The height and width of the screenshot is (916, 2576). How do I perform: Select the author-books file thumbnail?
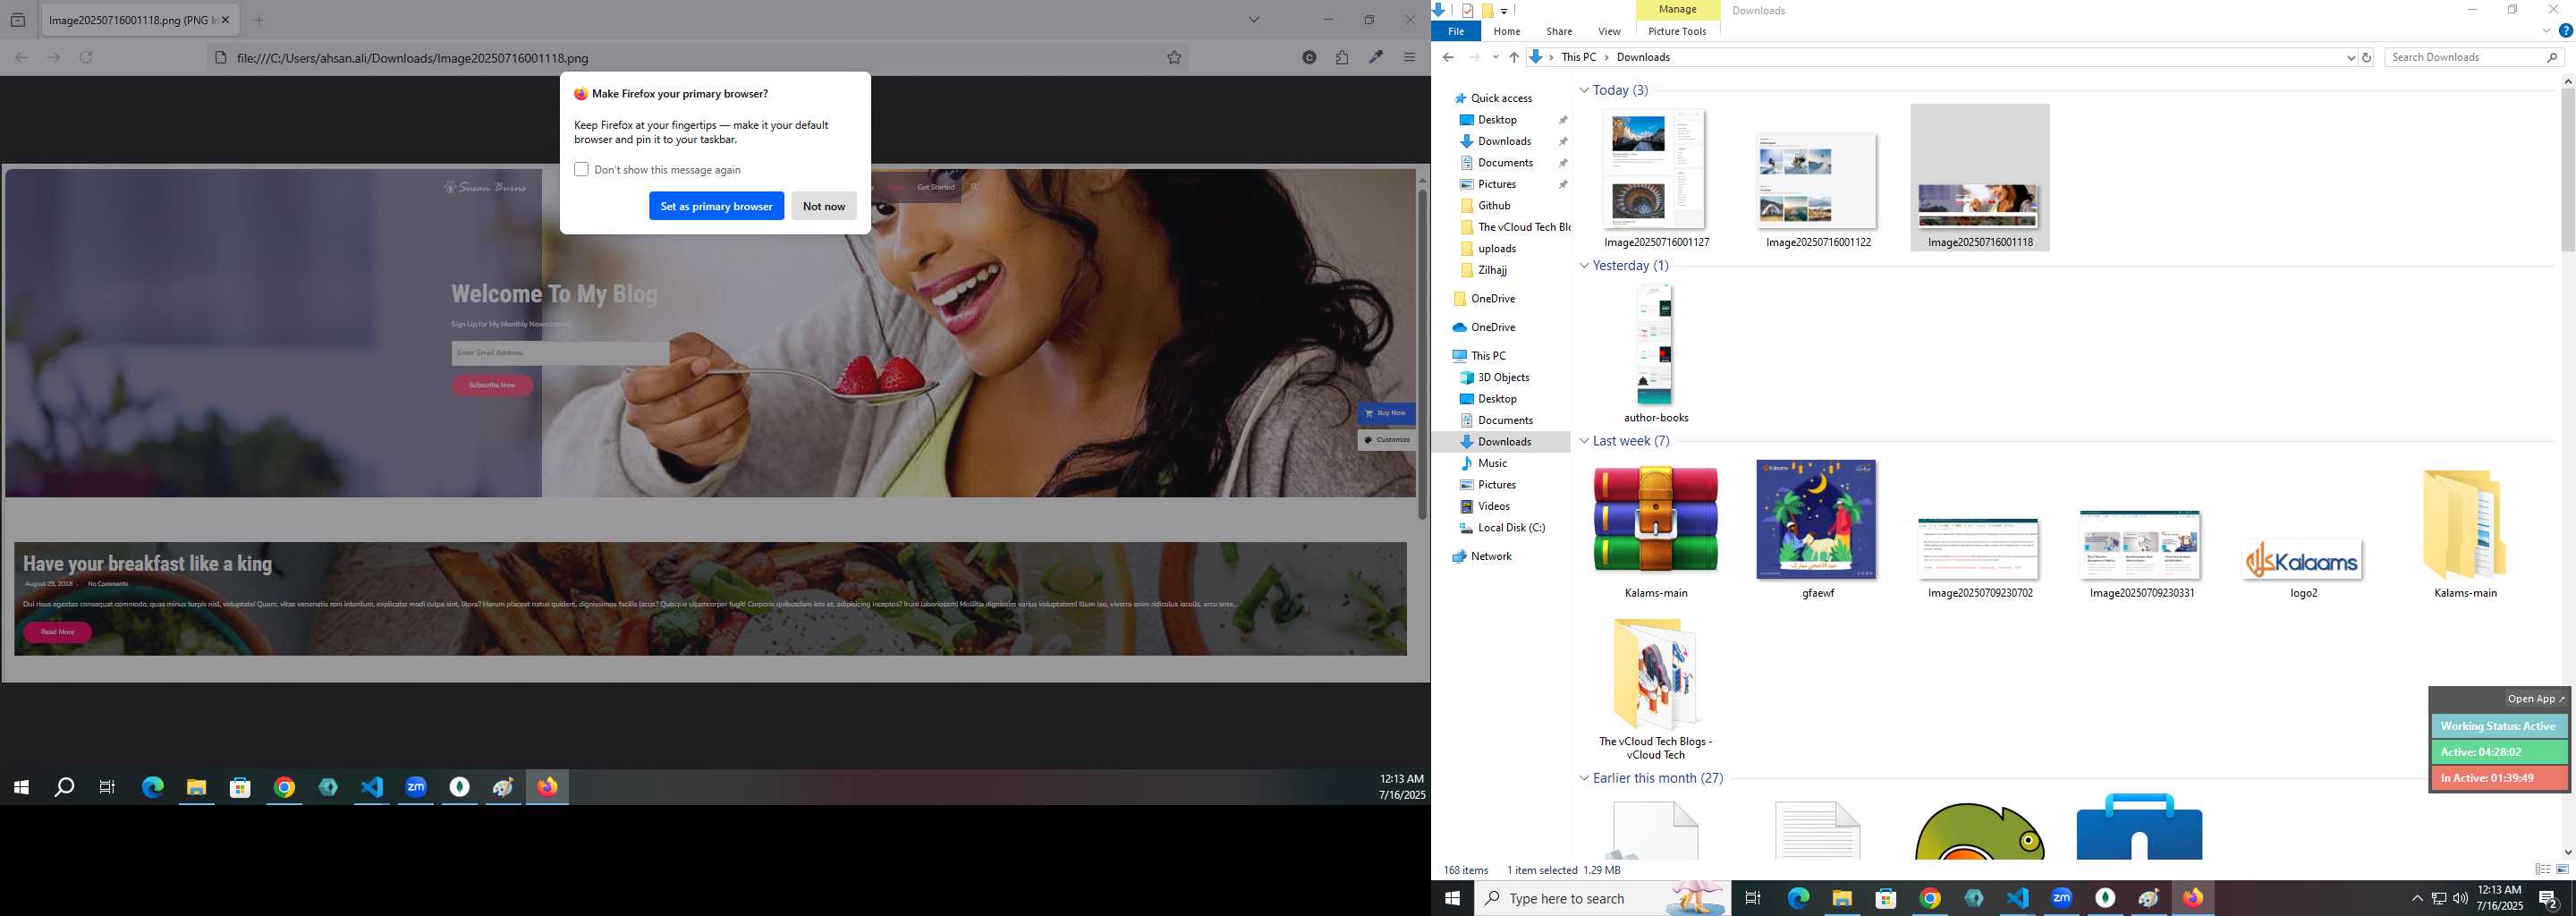[x=1655, y=346]
